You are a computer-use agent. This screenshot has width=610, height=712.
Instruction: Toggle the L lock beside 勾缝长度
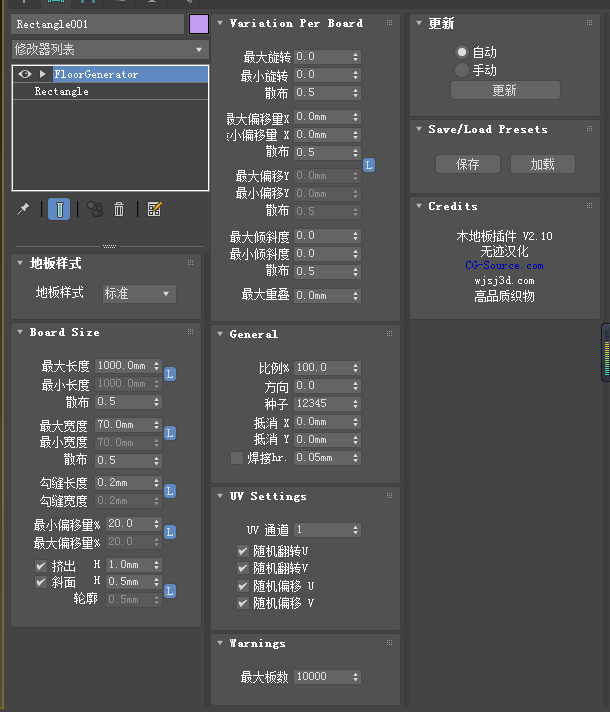(x=170, y=491)
